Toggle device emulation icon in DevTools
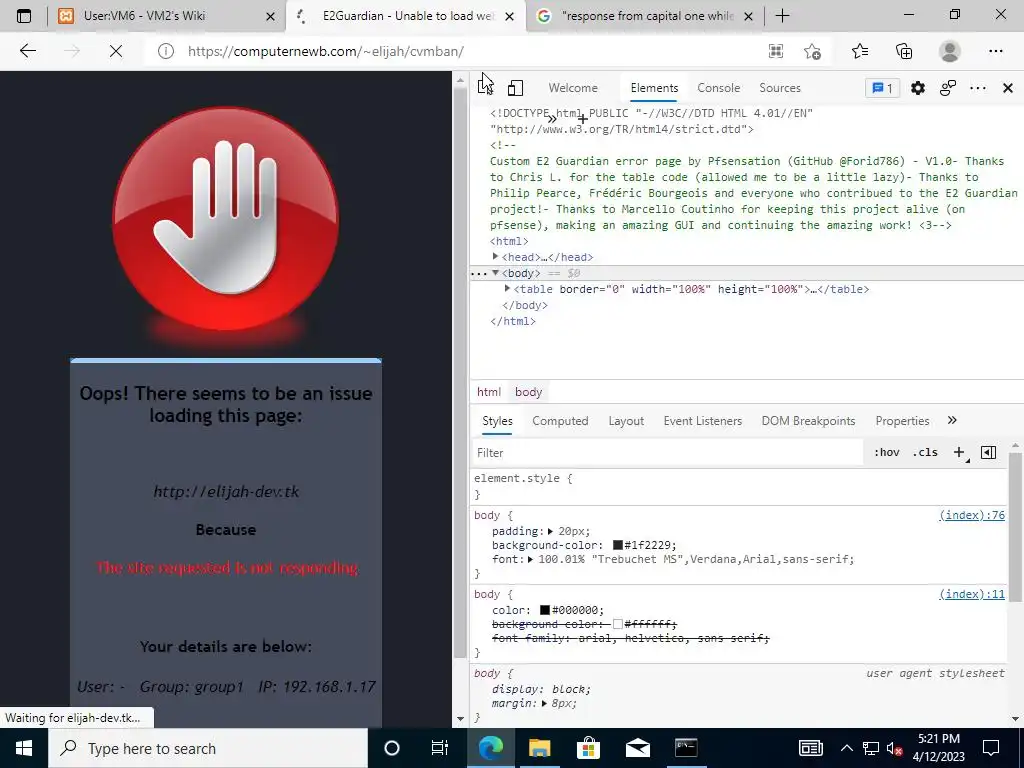Viewport: 1024px width, 768px height. coord(515,88)
